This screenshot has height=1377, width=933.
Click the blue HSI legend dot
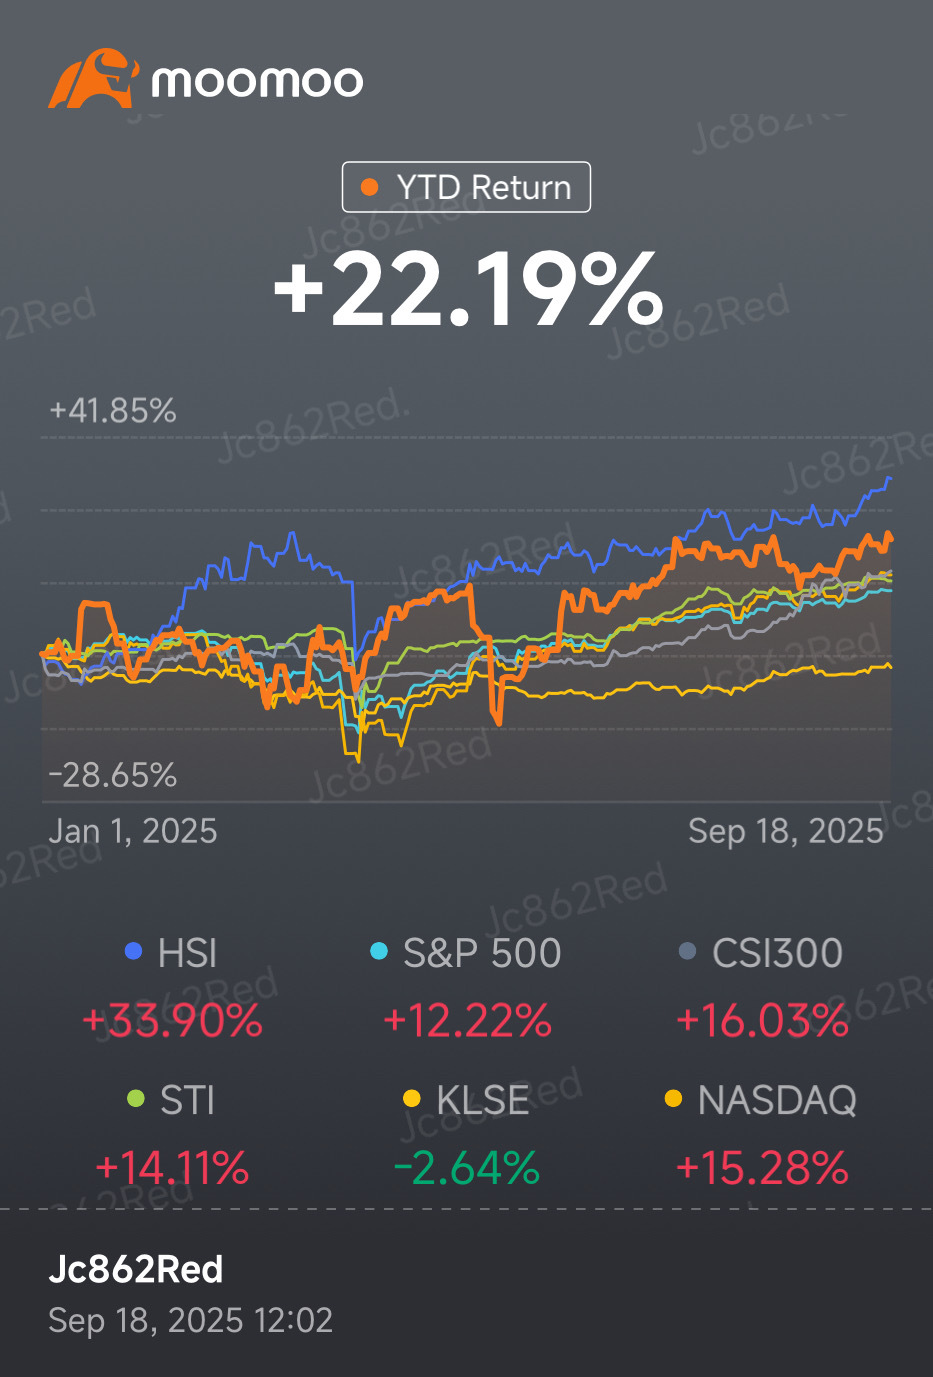click(x=133, y=951)
